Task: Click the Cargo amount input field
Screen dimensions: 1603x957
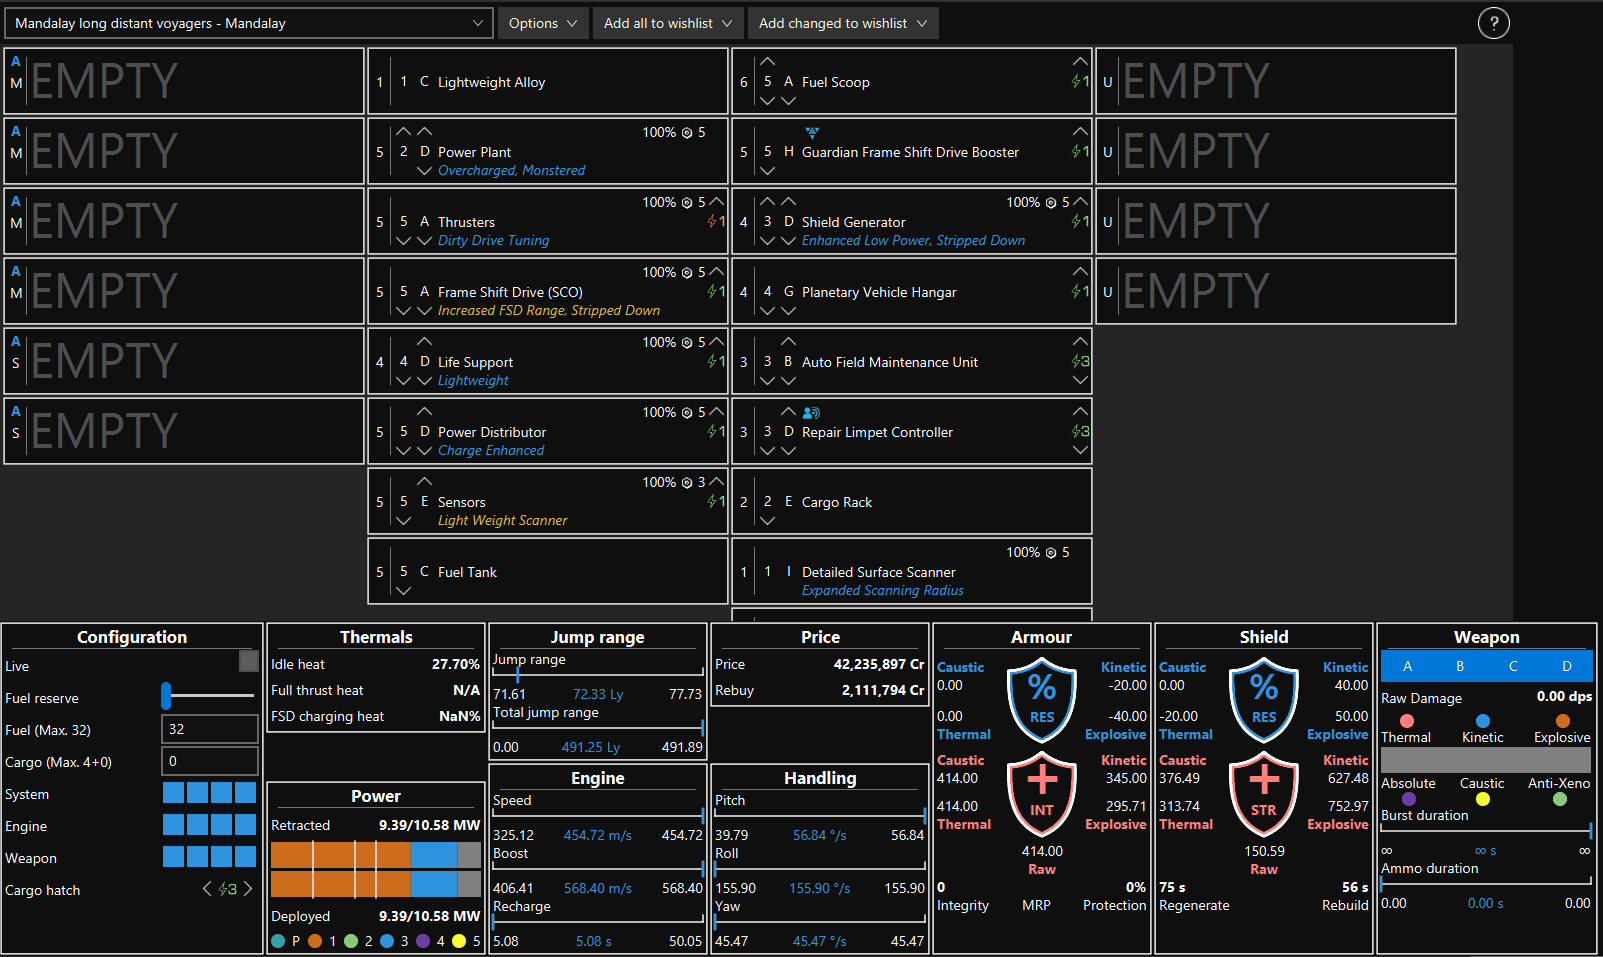Action: (209, 761)
